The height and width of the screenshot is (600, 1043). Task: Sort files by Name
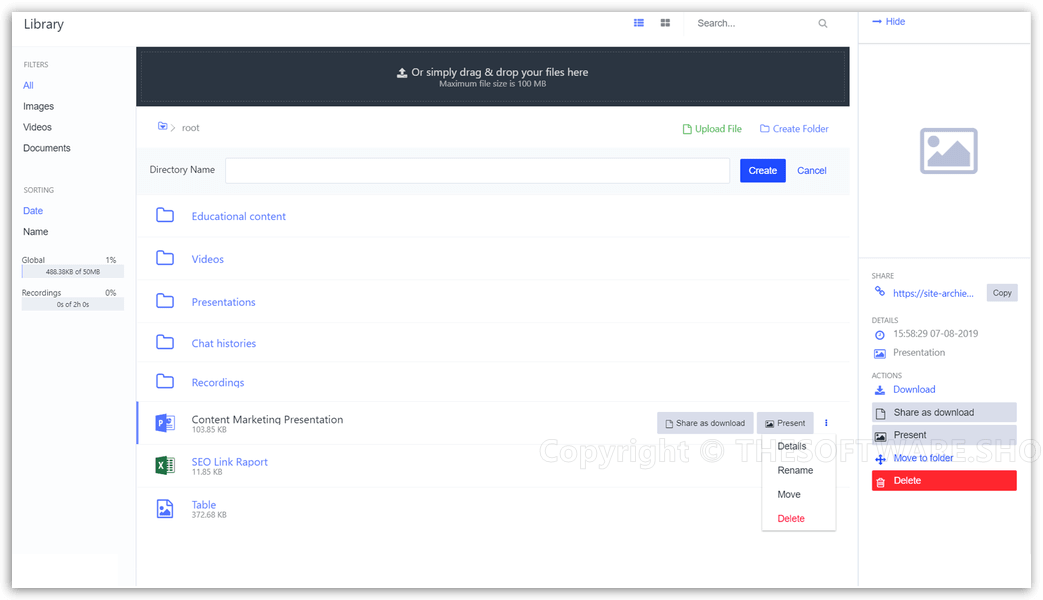tap(36, 232)
